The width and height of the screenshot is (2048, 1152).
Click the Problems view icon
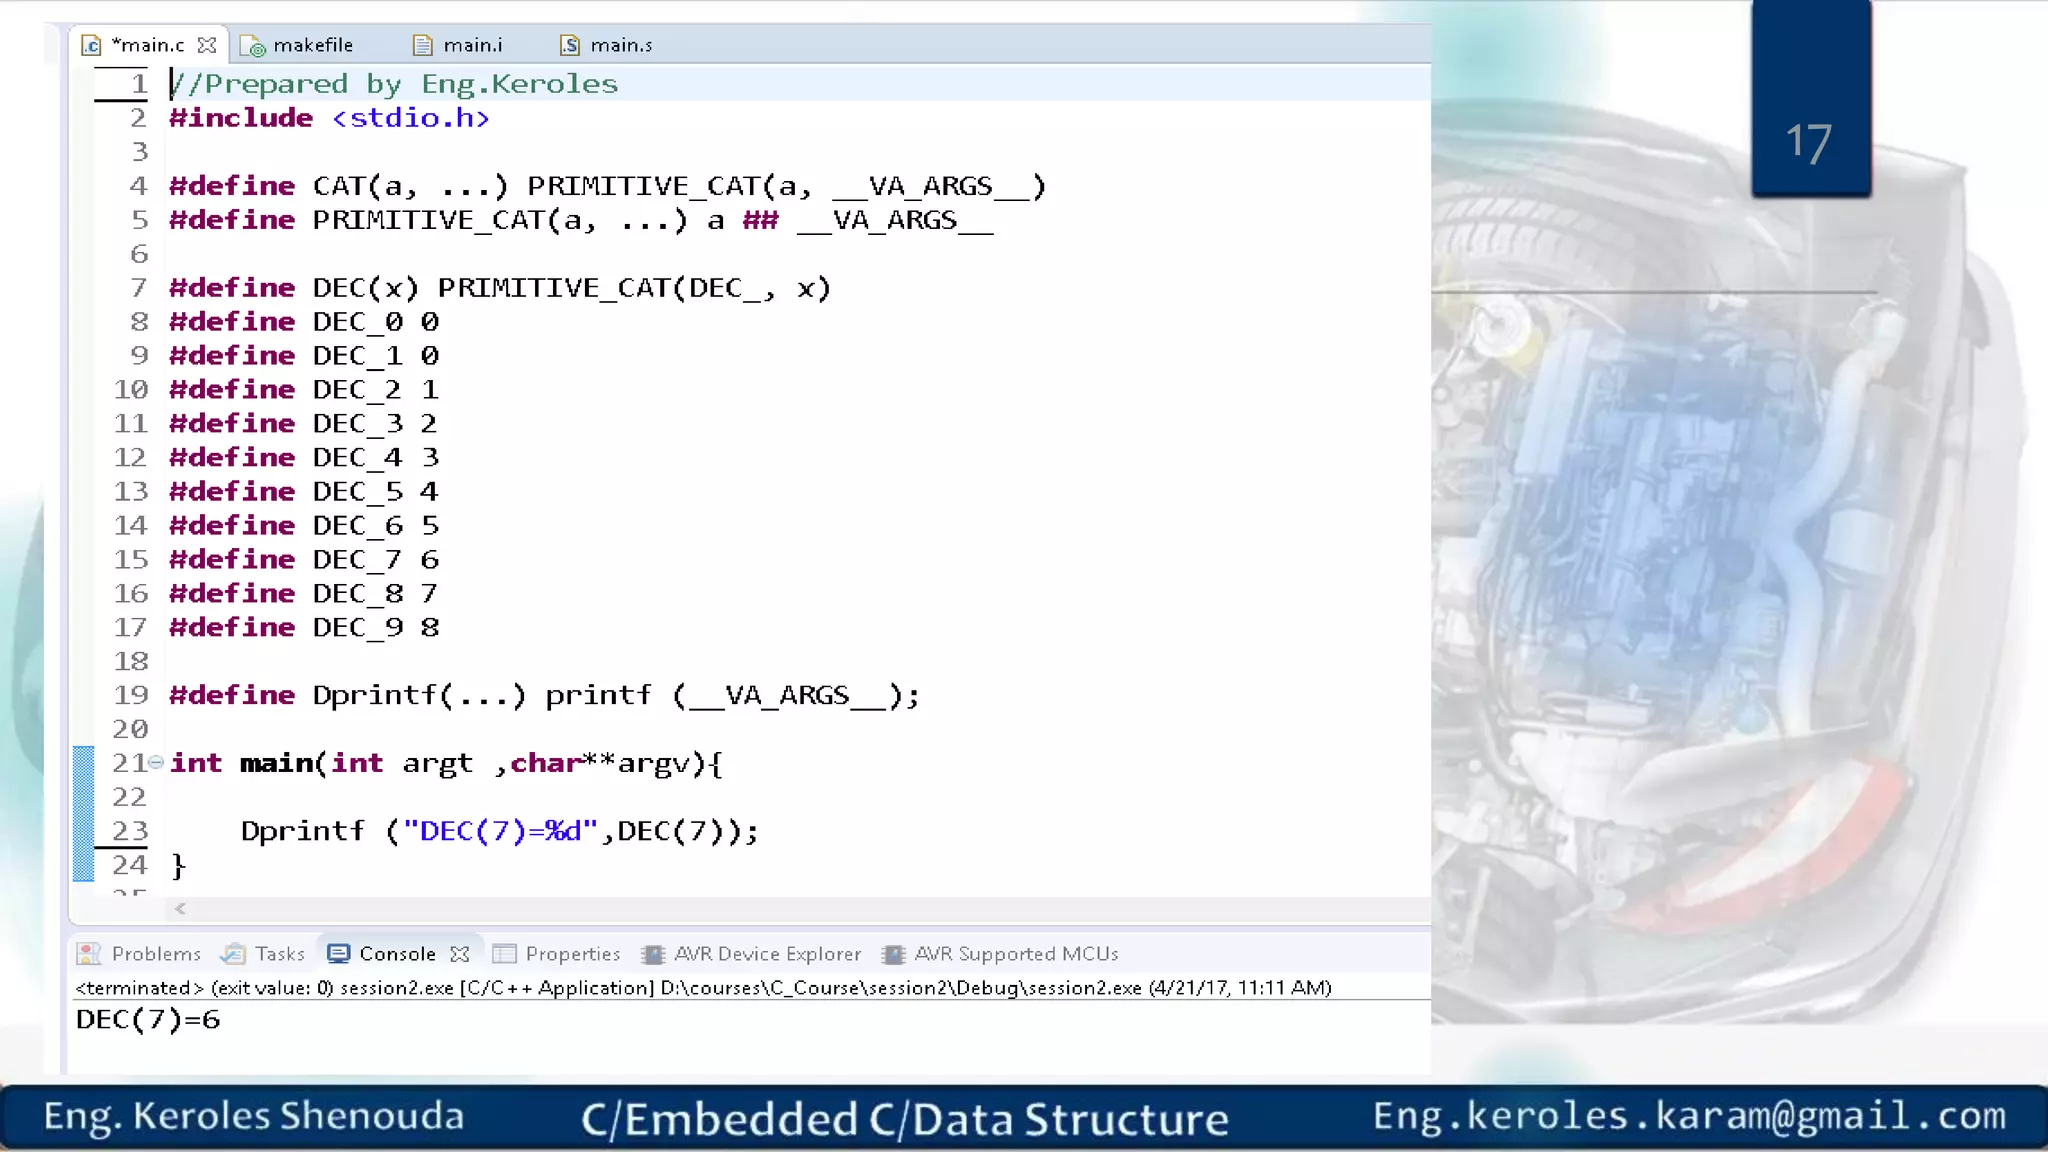coord(89,954)
